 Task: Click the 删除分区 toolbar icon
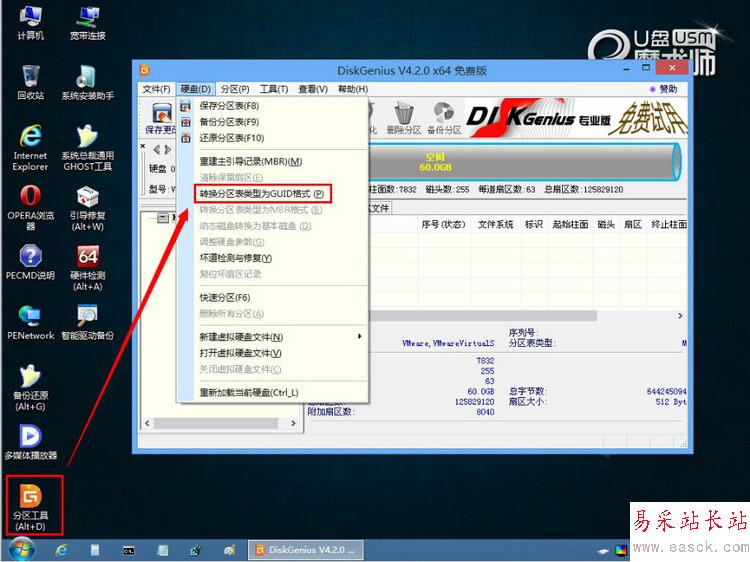[404, 118]
